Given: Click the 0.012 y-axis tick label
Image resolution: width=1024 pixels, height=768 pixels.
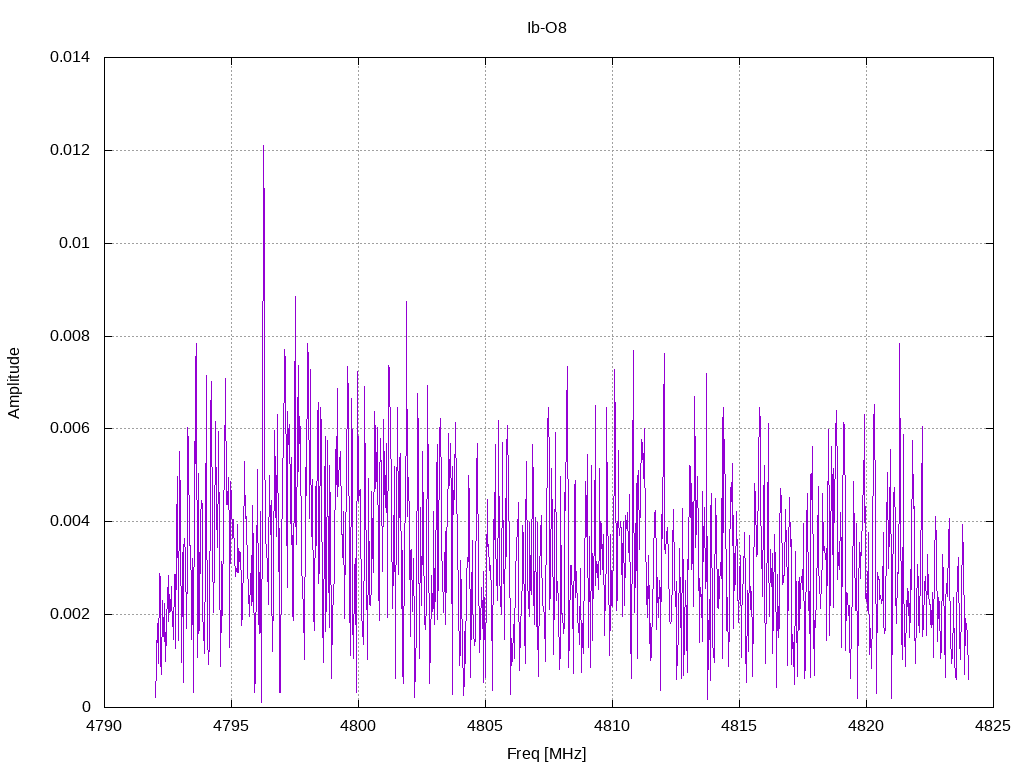Looking at the screenshot, I should [70, 150].
